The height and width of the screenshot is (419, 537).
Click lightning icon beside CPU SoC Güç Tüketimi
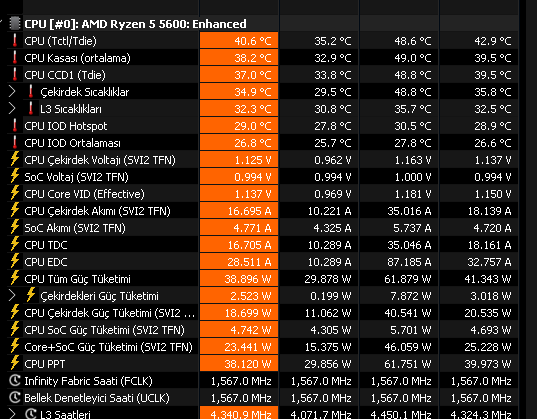[15, 330]
